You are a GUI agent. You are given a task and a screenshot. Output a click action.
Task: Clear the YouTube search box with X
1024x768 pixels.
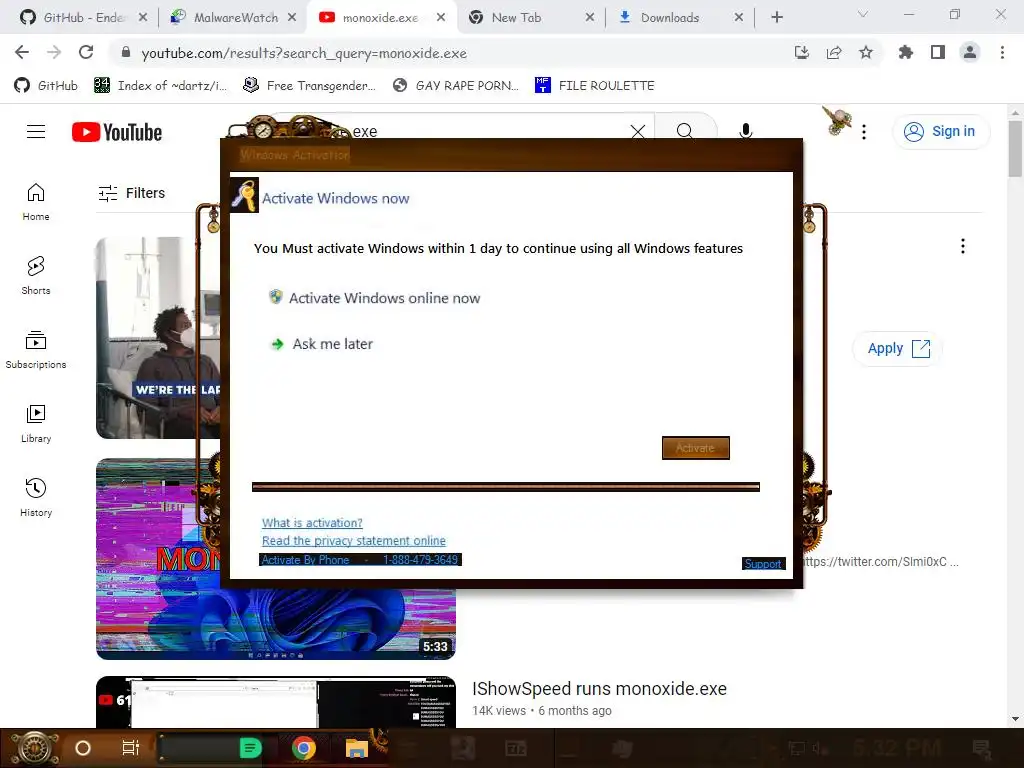[638, 132]
